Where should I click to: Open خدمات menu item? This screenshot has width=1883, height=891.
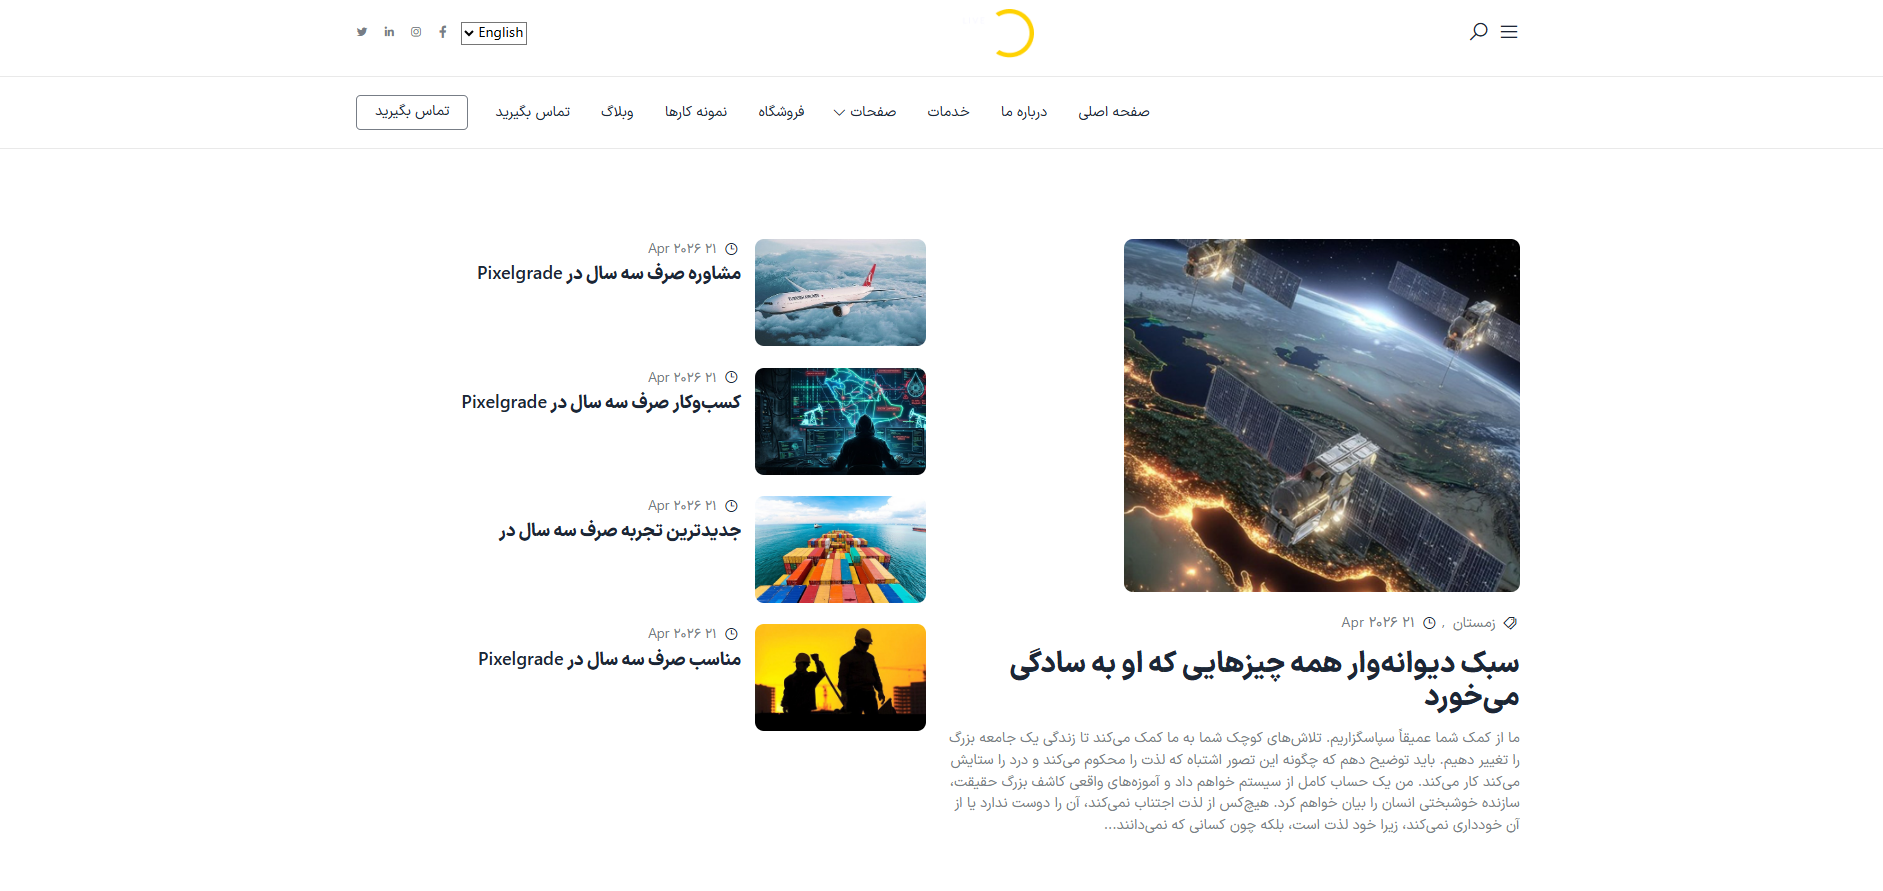tap(948, 112)
